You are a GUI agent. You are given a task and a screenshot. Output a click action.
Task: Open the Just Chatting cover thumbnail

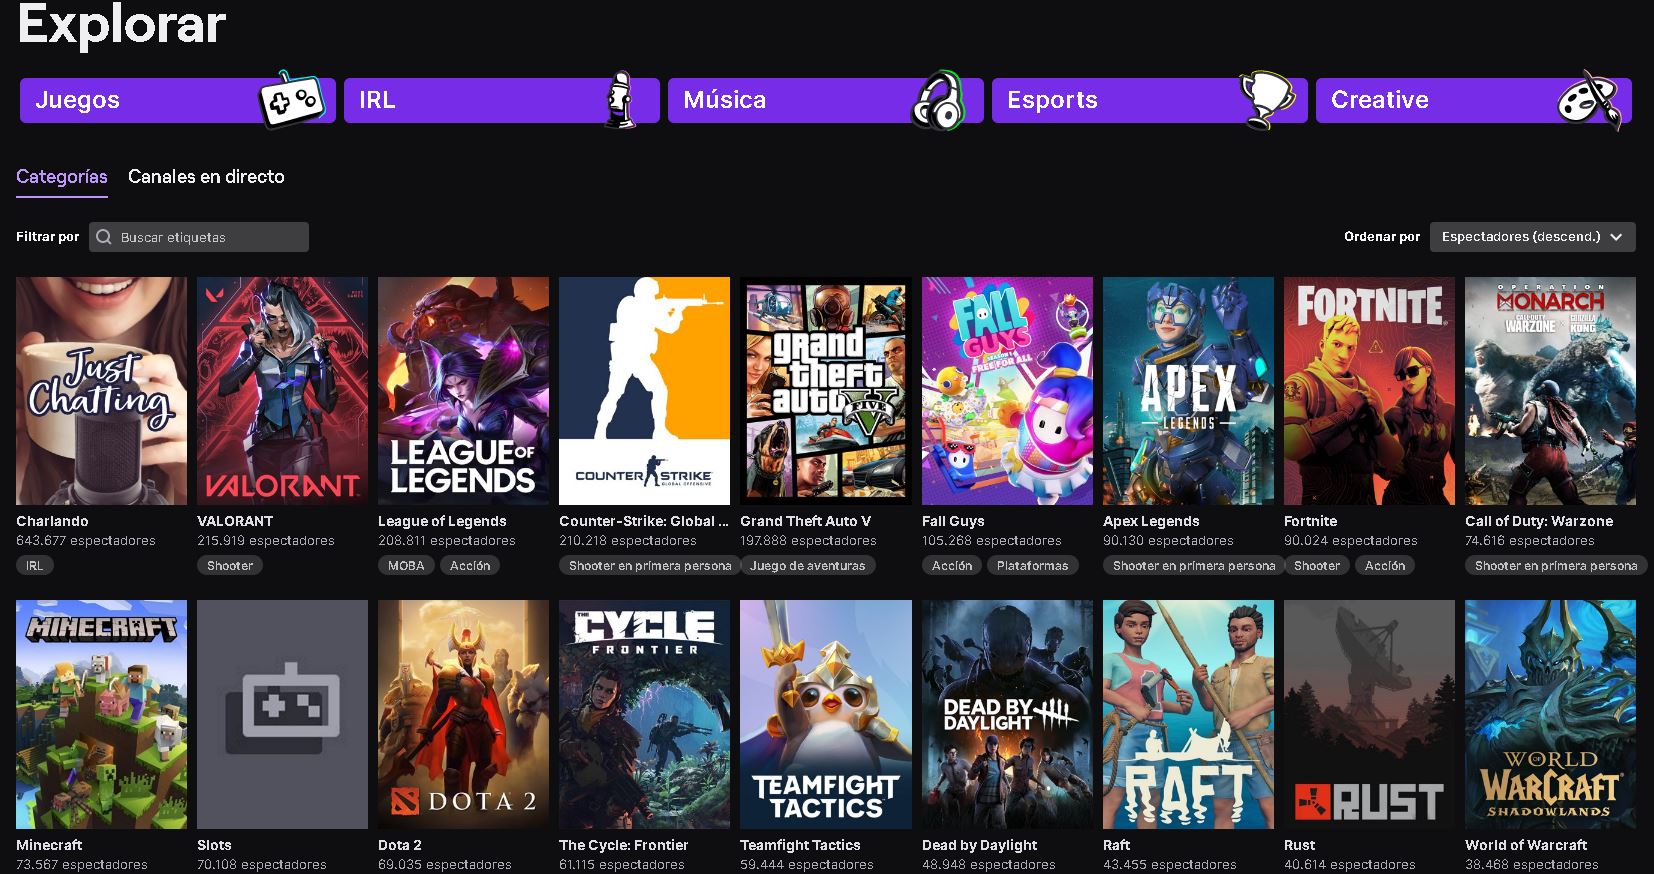[101, 391]
